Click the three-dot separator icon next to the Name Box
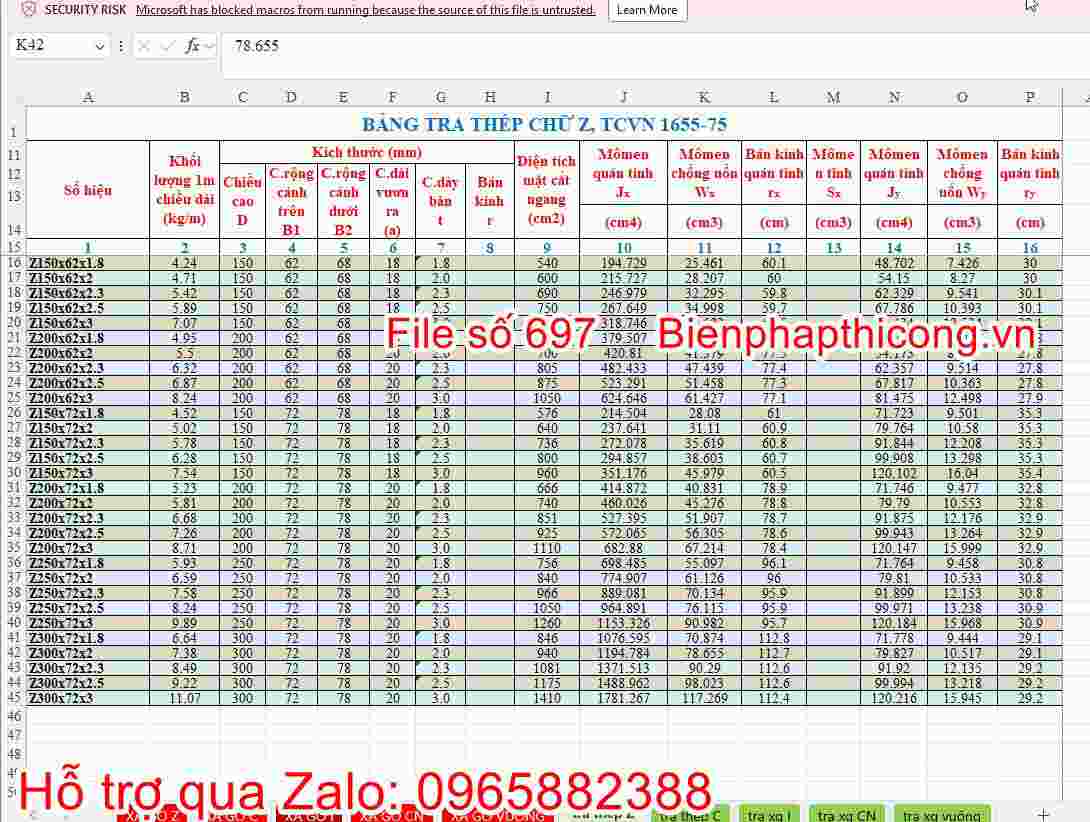Image resolution: width=1090 pixels, height=822 pixels. [120, 45]
